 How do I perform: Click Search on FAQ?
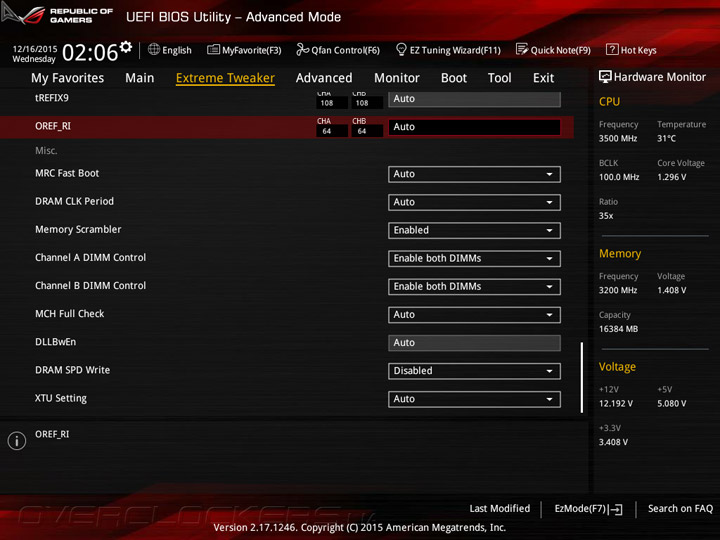(x=680, y=508)
